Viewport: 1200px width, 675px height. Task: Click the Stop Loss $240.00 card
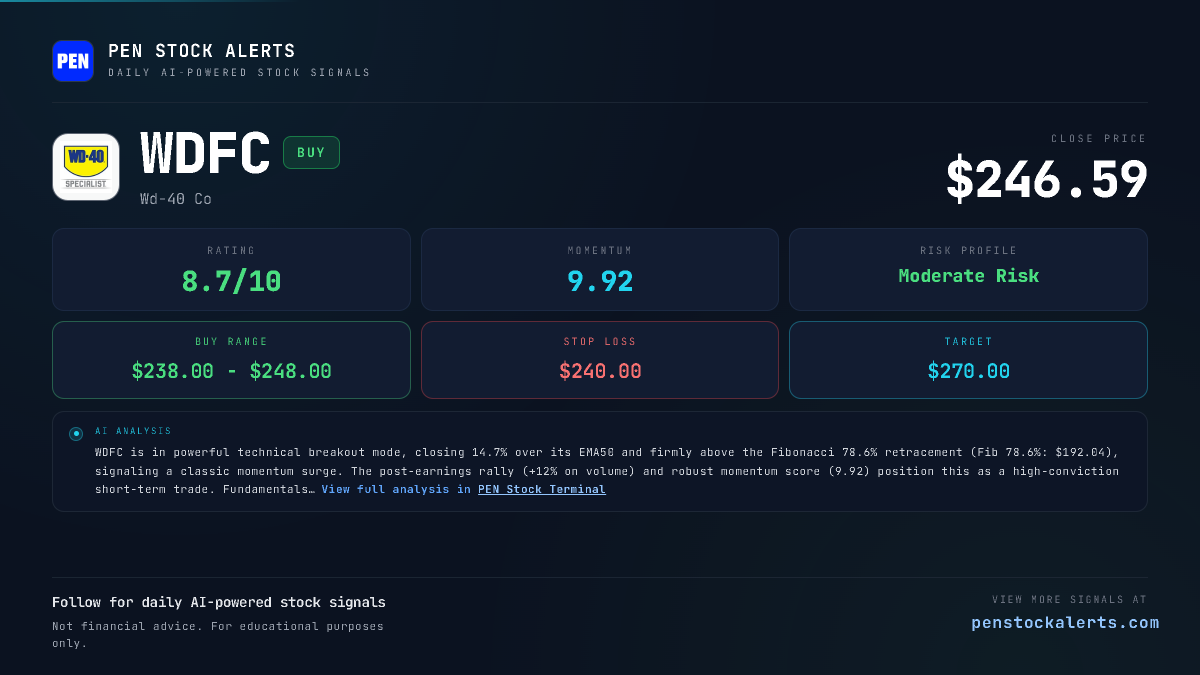tap(600, 360)
